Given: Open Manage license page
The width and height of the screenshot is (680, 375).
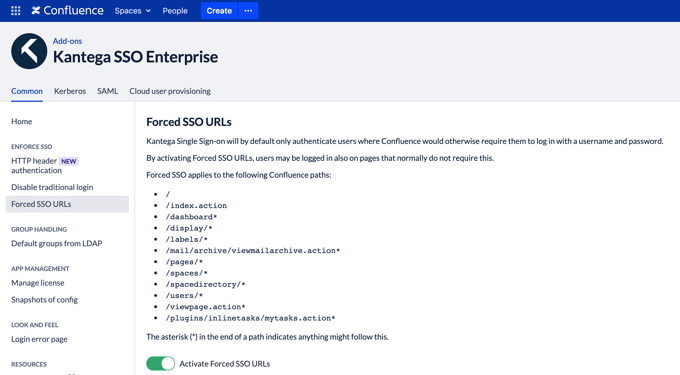Looking at the screenshot, I should point(38,283).
